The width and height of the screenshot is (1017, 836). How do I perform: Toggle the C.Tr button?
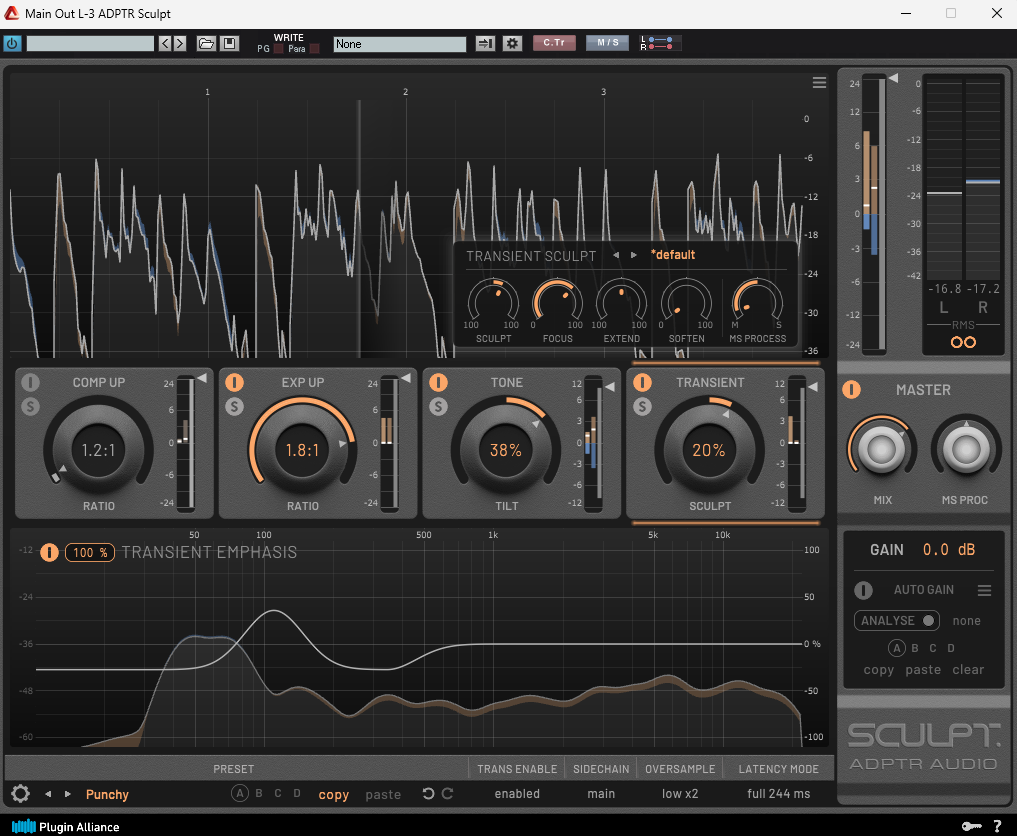point(554,43)
